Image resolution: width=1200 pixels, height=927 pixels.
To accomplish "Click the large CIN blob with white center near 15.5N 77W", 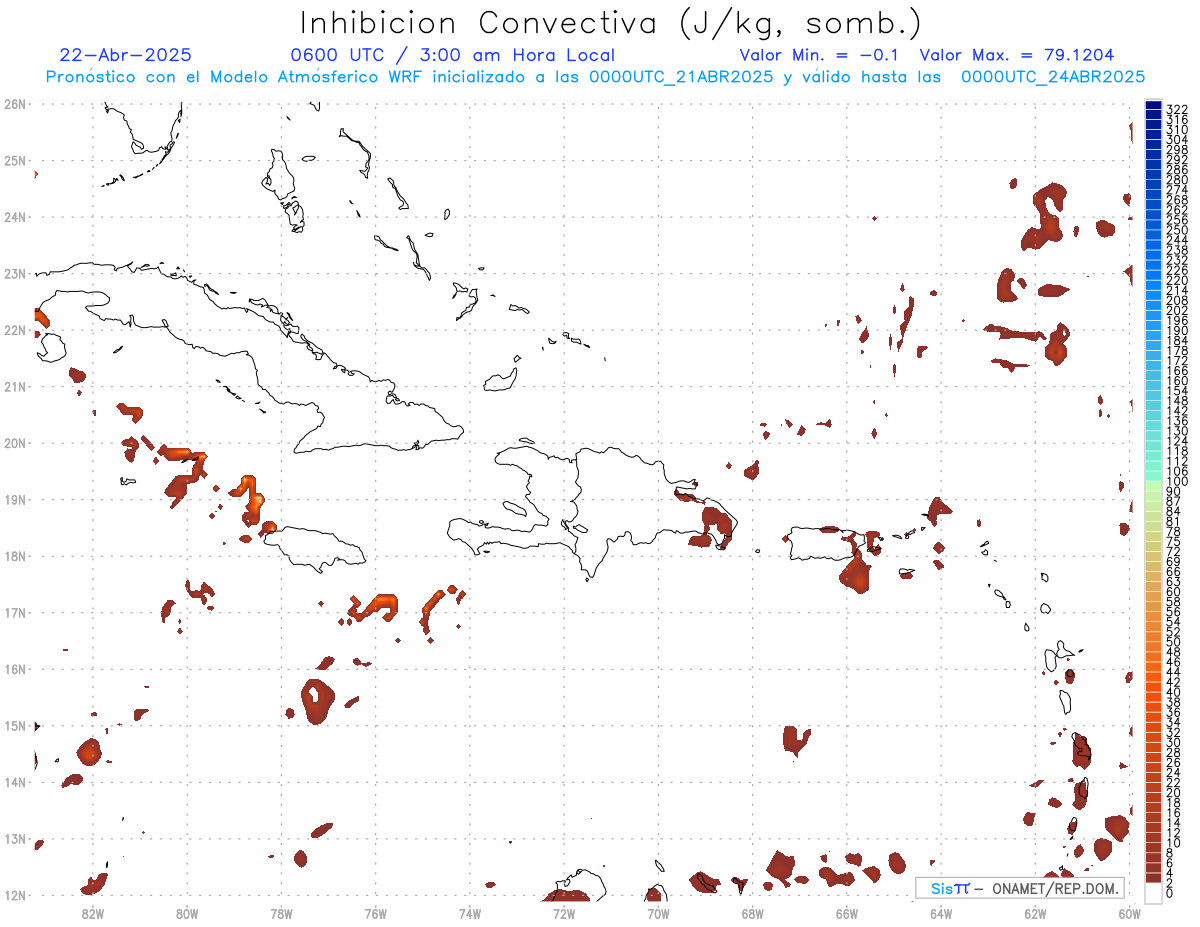I will (318, 700).
